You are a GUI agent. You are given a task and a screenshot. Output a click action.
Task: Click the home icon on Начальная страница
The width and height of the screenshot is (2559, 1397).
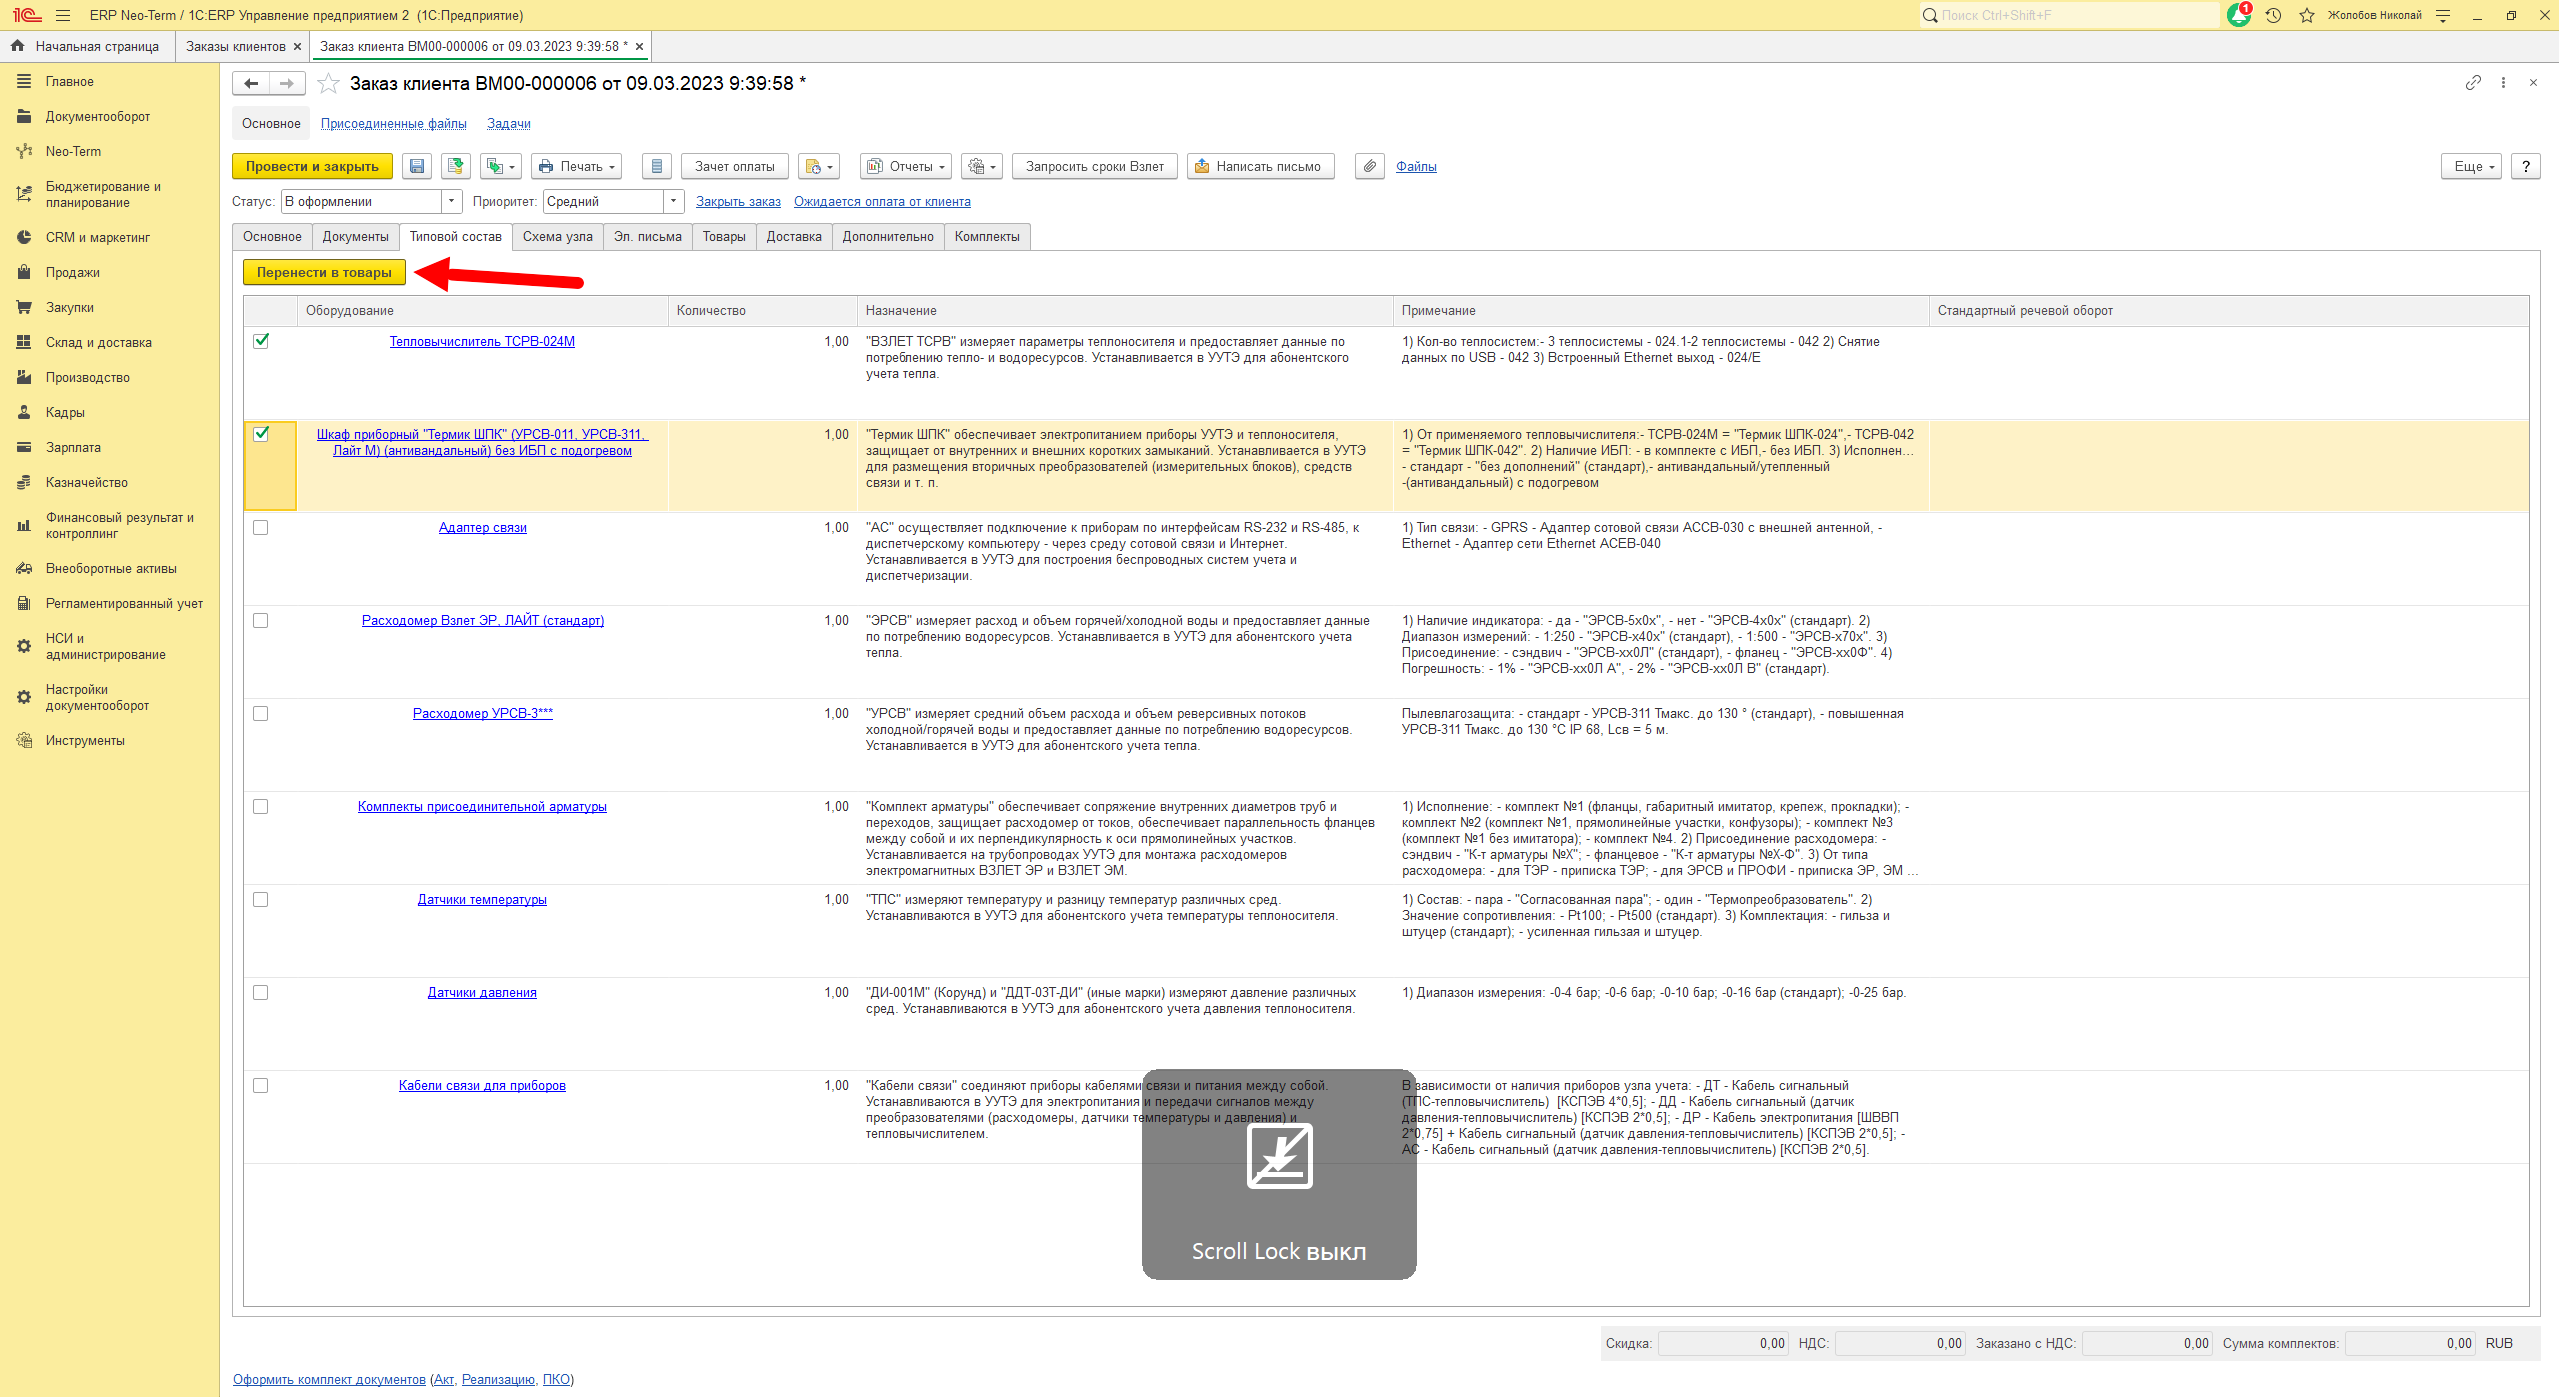pyautogui.click(x=17, y=46)
